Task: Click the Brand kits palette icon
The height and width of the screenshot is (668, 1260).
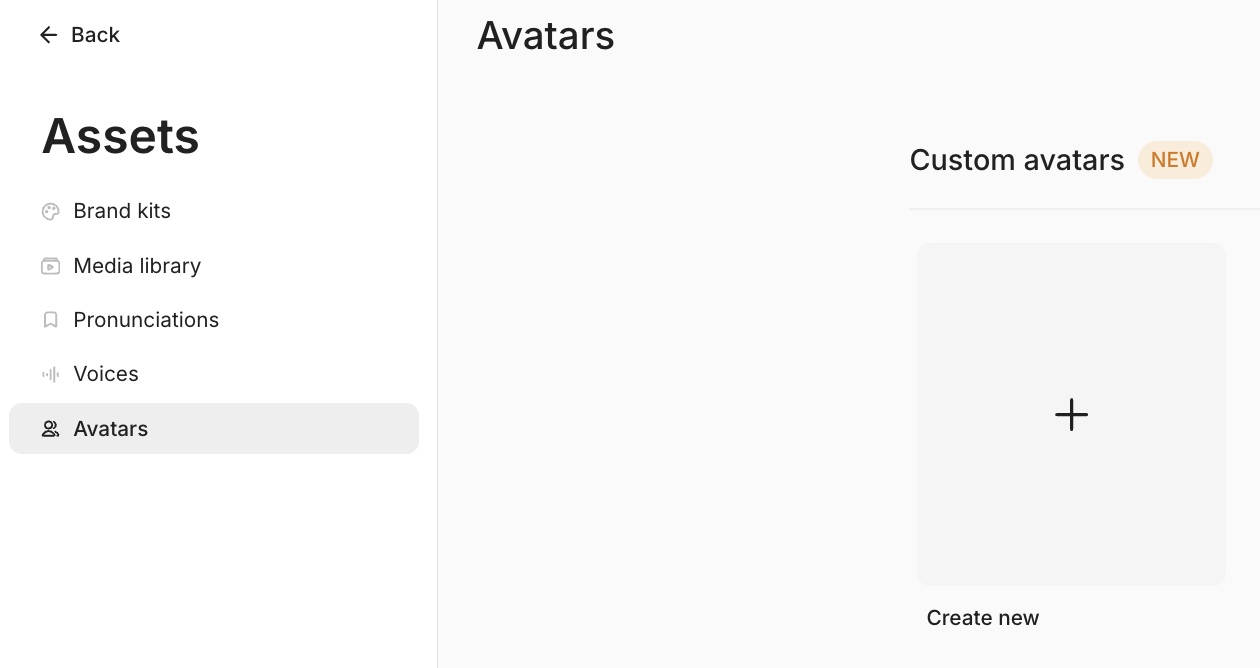Action: click(50, 211)
